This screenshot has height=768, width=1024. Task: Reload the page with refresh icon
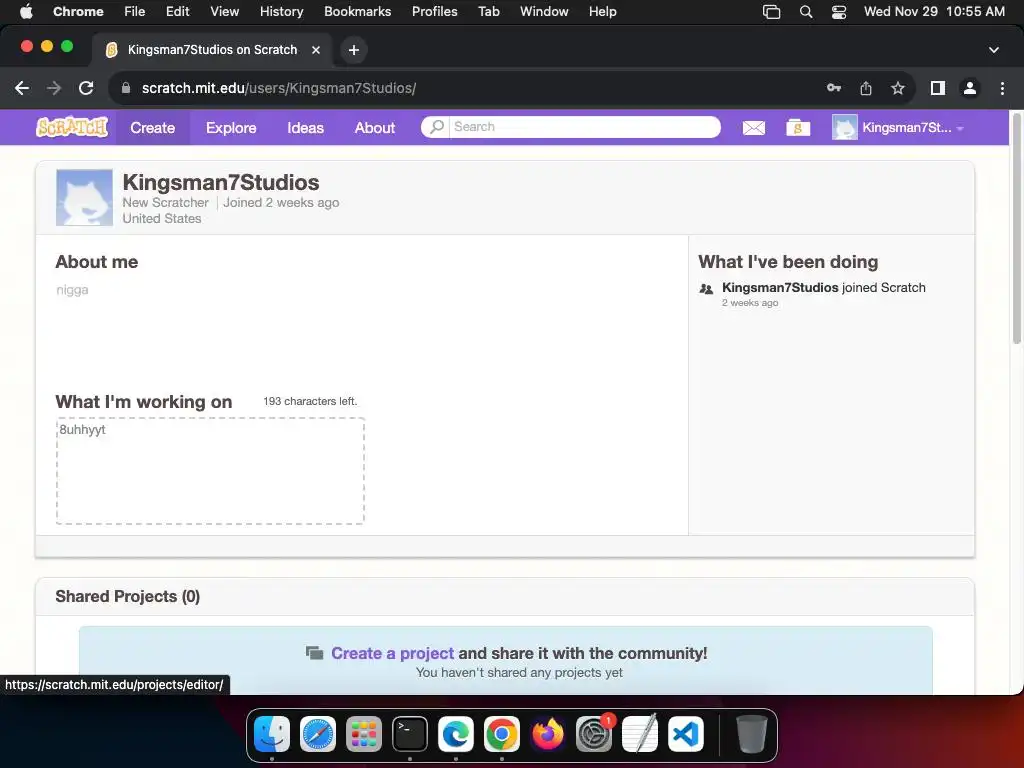coord(86,88)
